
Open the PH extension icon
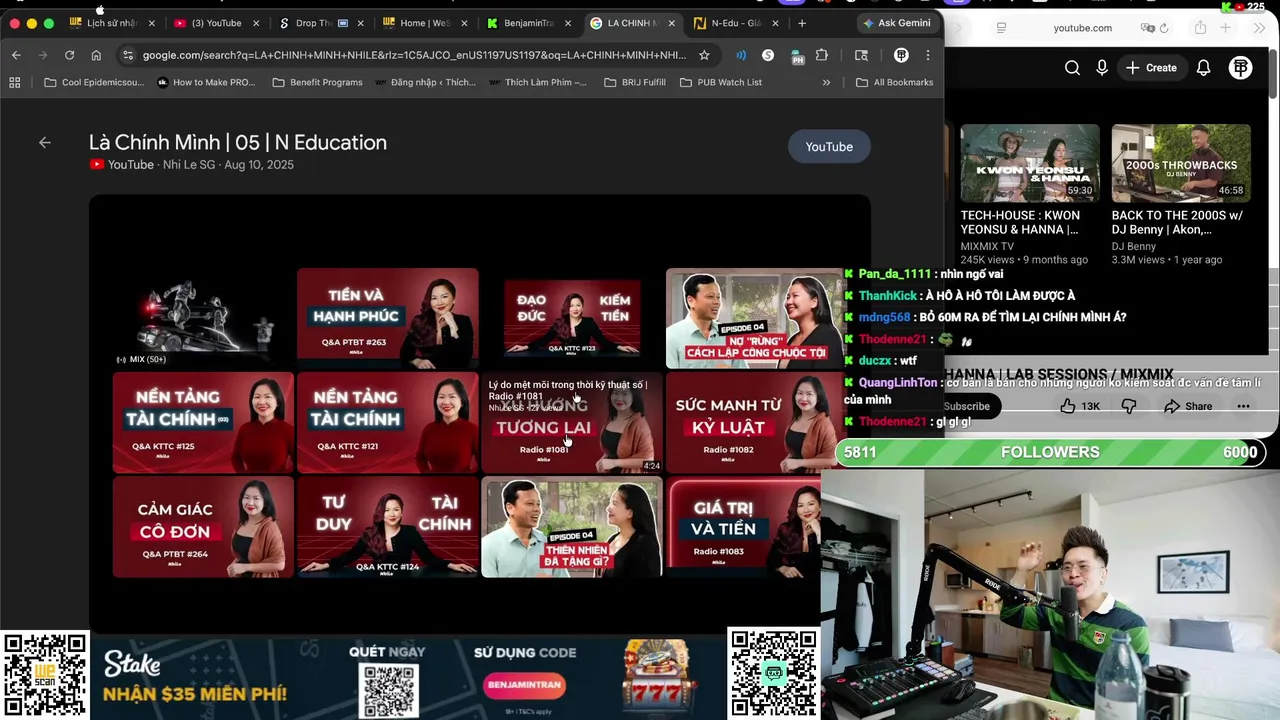tap(797, 56)
